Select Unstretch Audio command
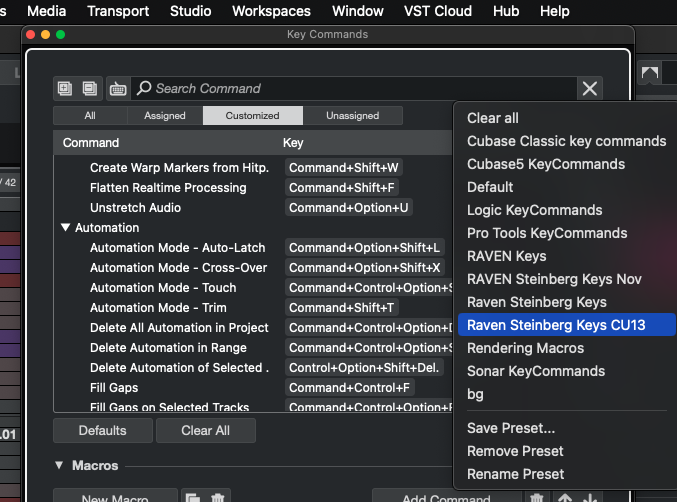Image resolution: width=677 pixels, height=502 pixels. (x=135, y=208)
